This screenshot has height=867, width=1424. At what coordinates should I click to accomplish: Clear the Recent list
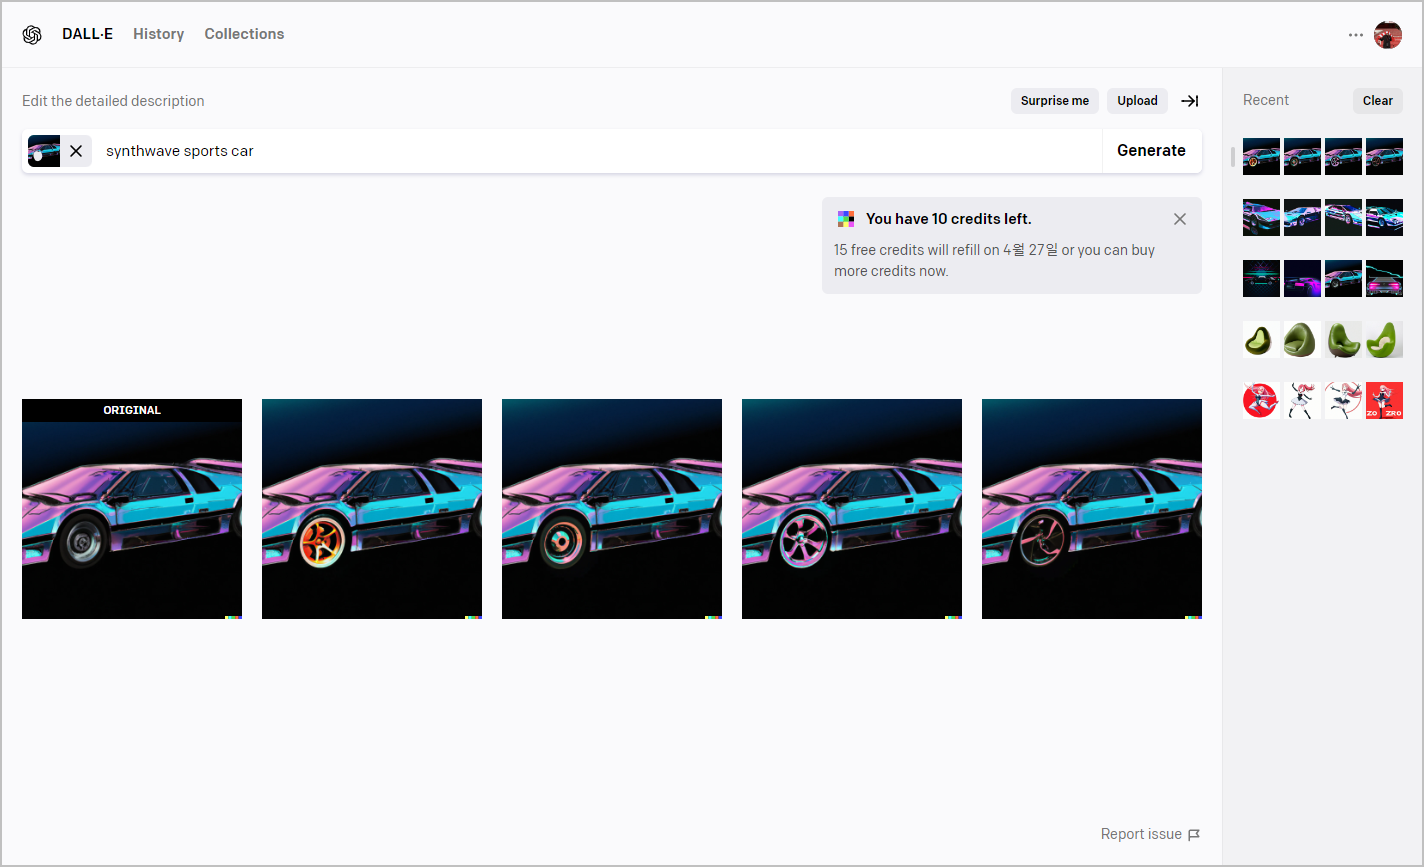[1378, 101]
